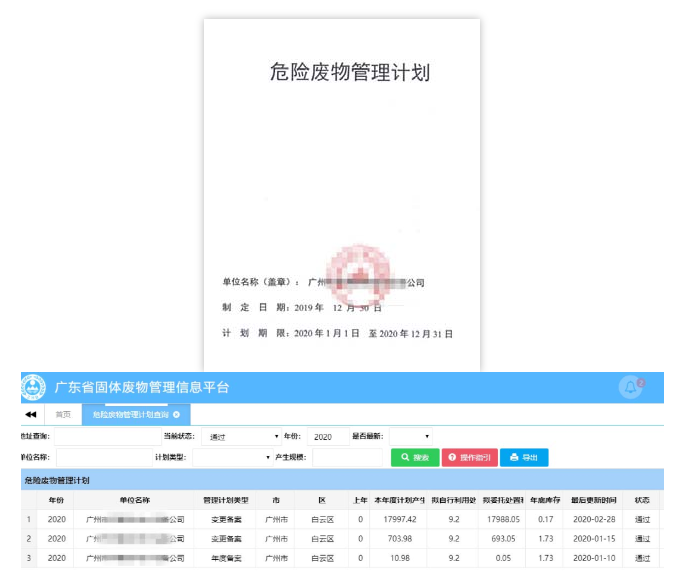
Task: Click the green 搜索 button
Action: tap(415, 457)
